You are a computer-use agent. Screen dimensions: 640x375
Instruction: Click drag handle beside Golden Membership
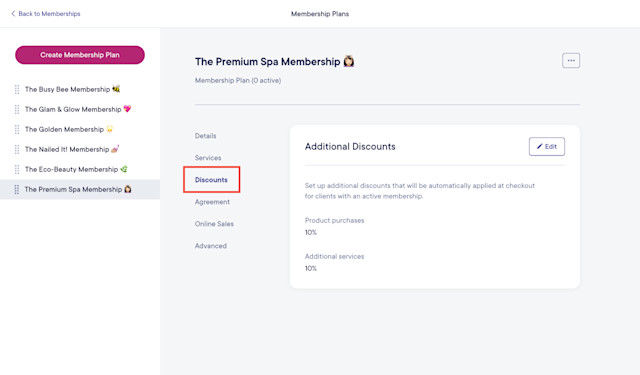17,129
